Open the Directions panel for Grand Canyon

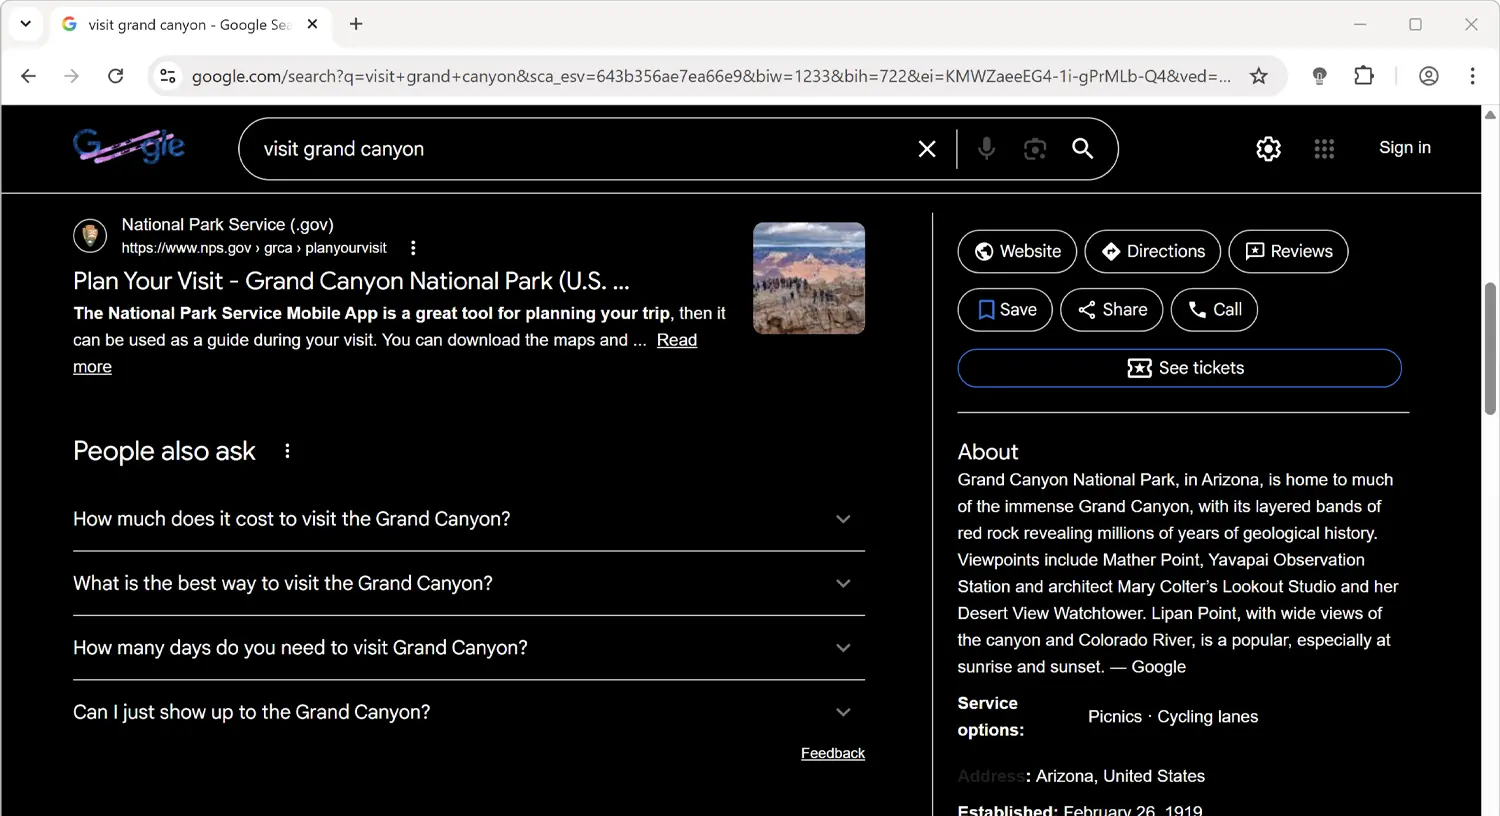[1152, 251]
